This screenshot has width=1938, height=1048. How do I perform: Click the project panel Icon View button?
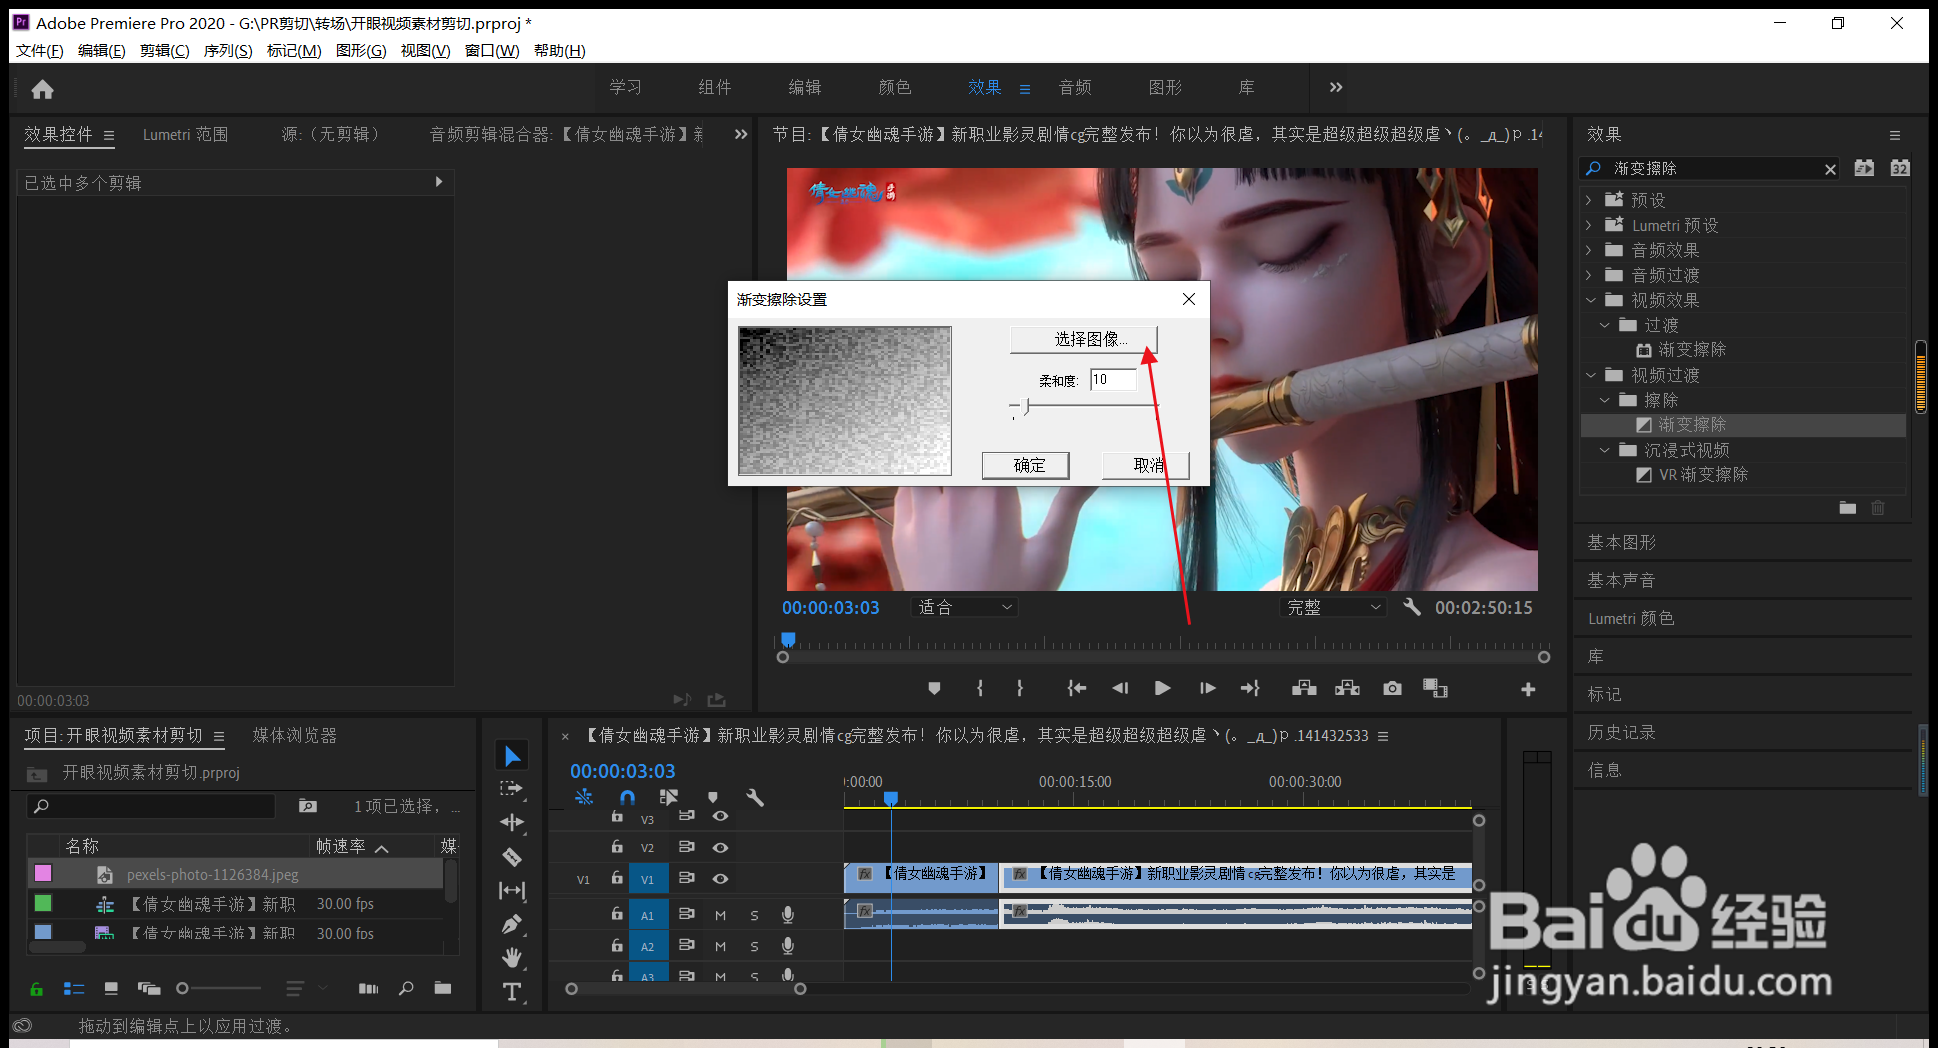111,988
